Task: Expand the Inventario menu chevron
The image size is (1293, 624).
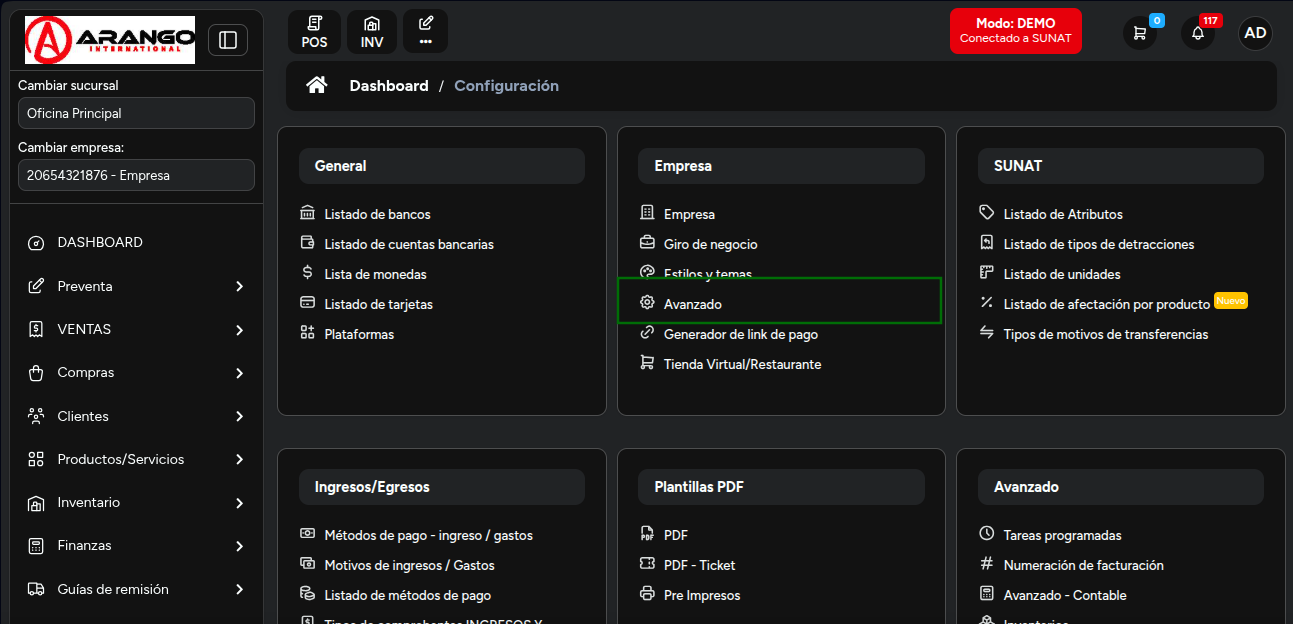Action: tap(239, 503)
